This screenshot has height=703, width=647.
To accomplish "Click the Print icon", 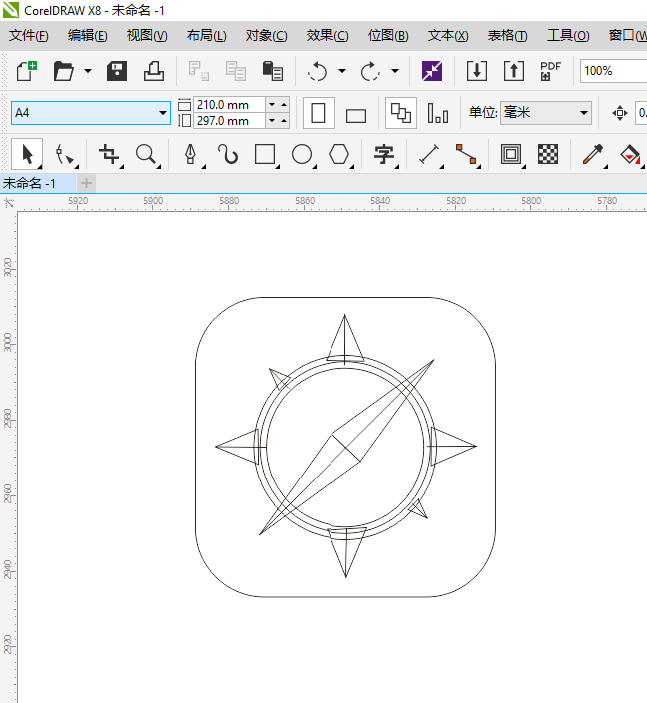I will [x=154, y=71].
